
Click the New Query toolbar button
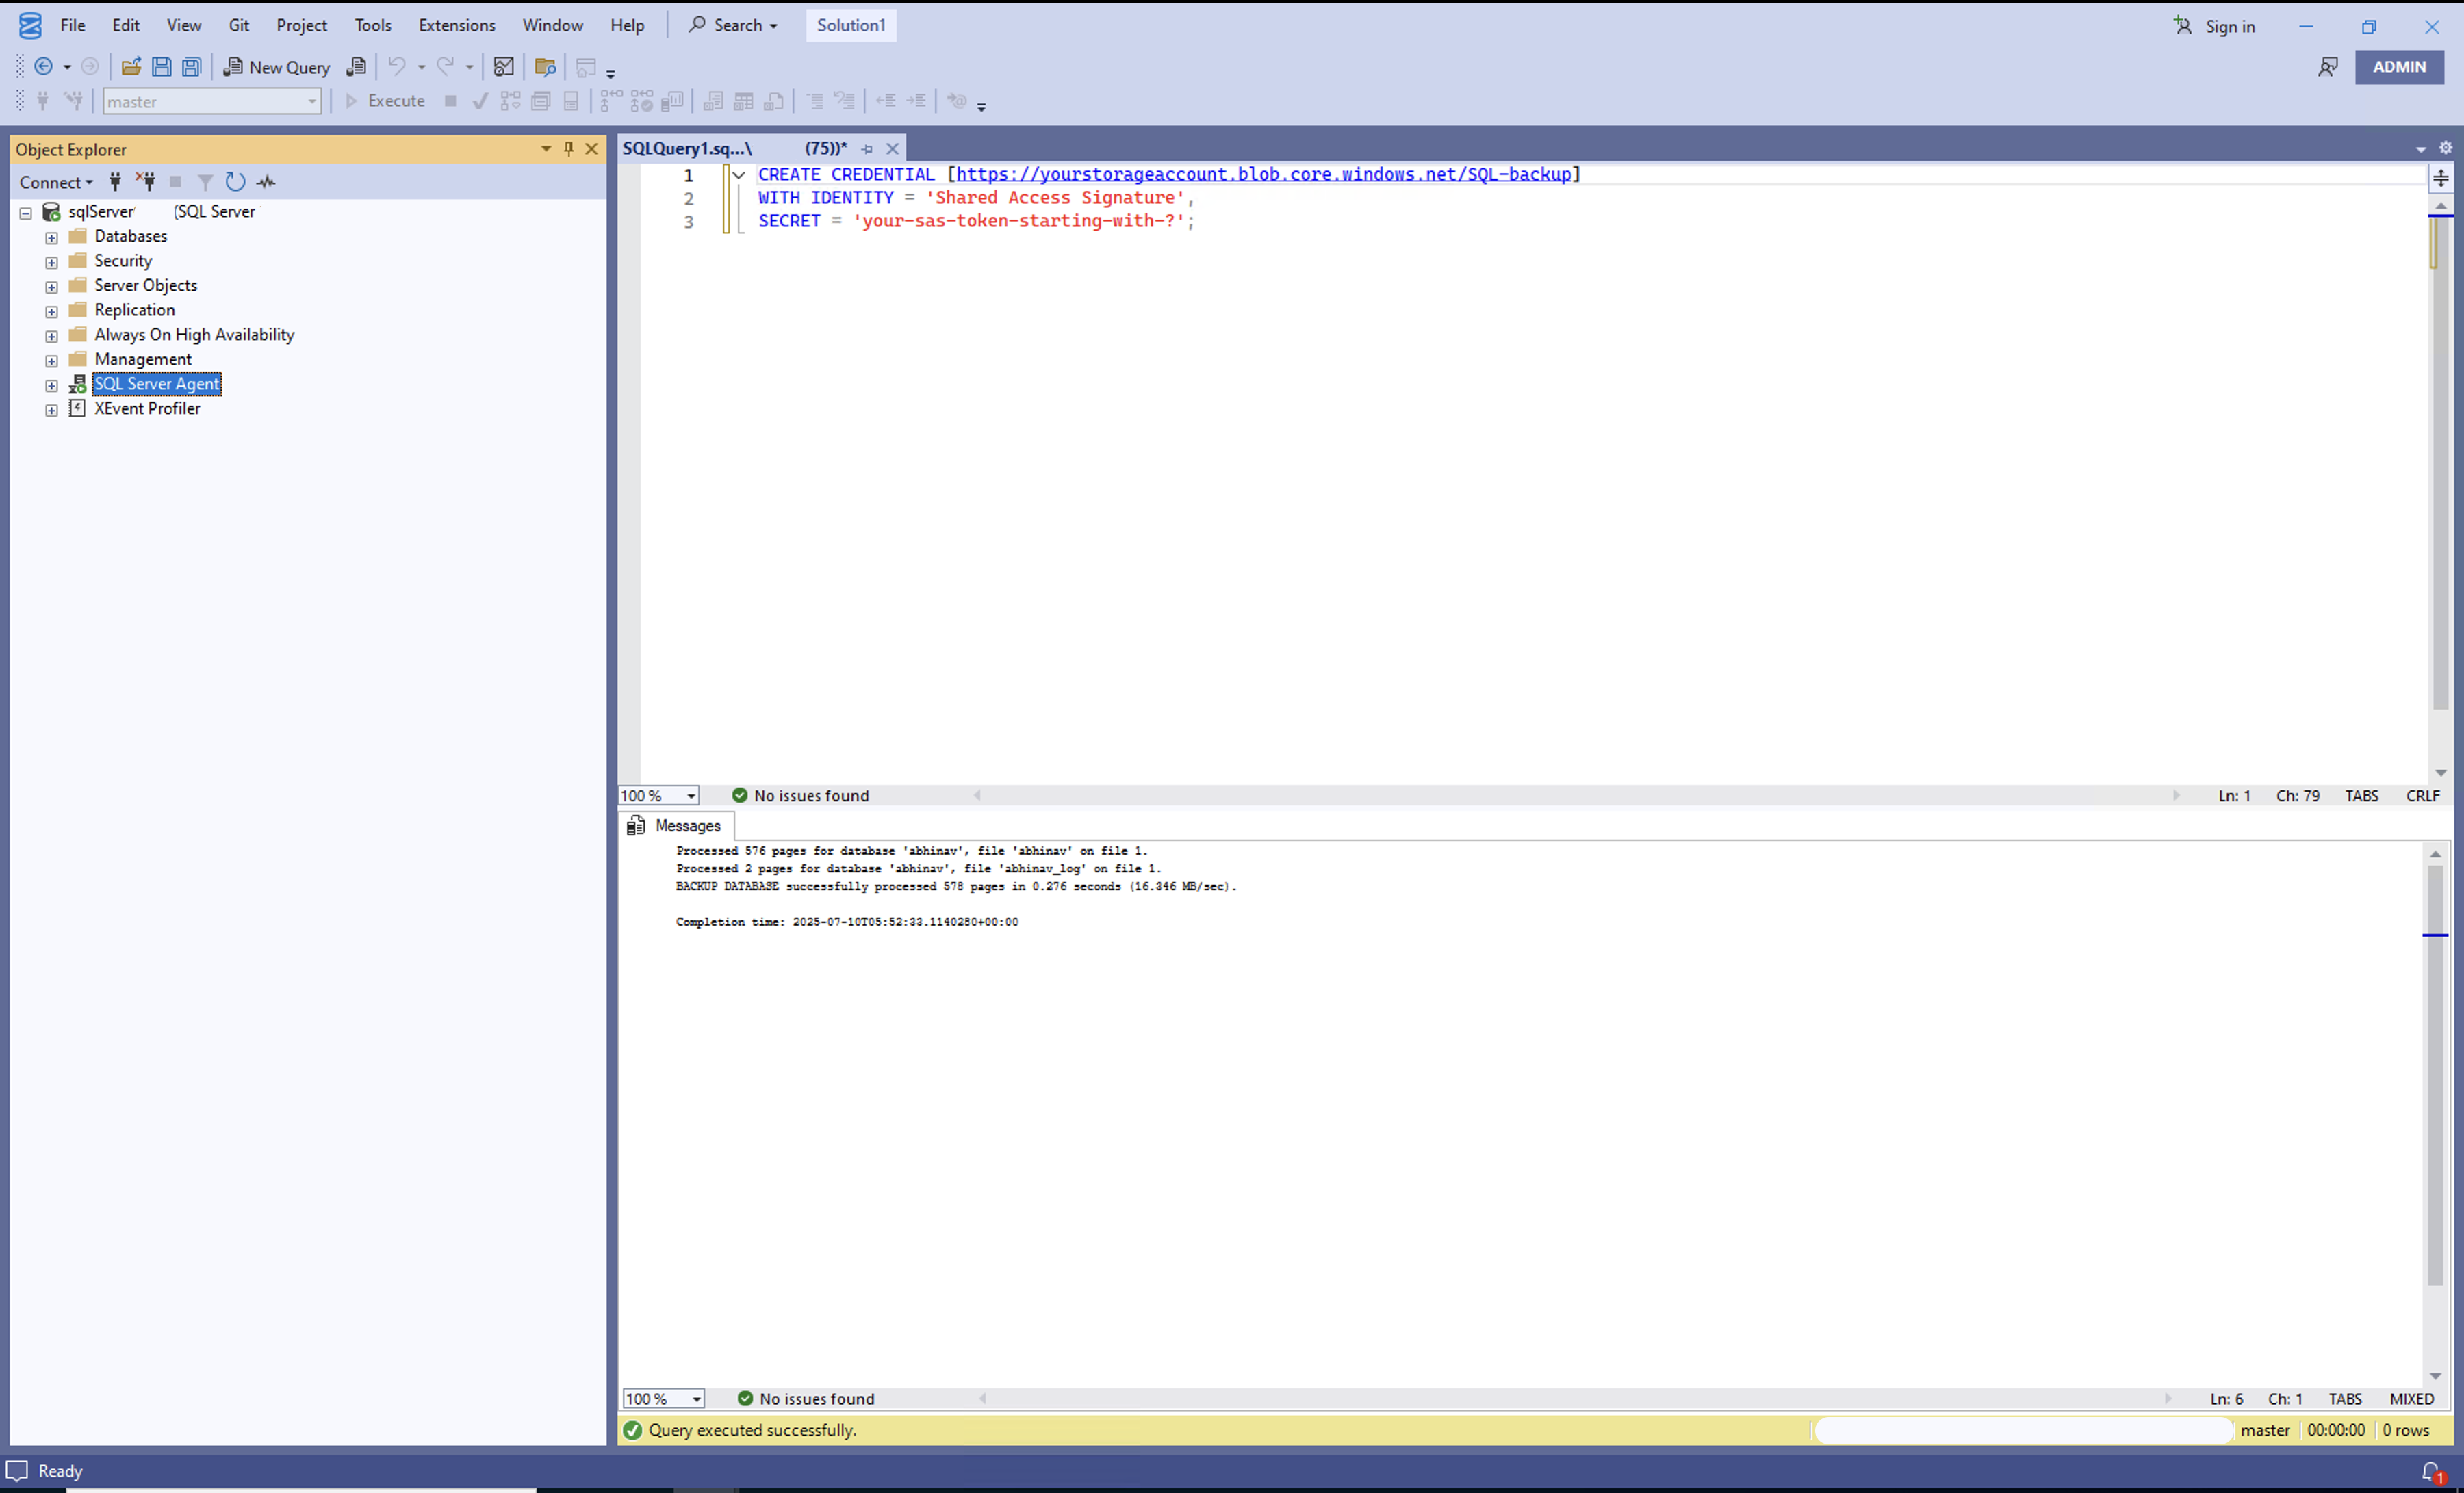point(277,67)
